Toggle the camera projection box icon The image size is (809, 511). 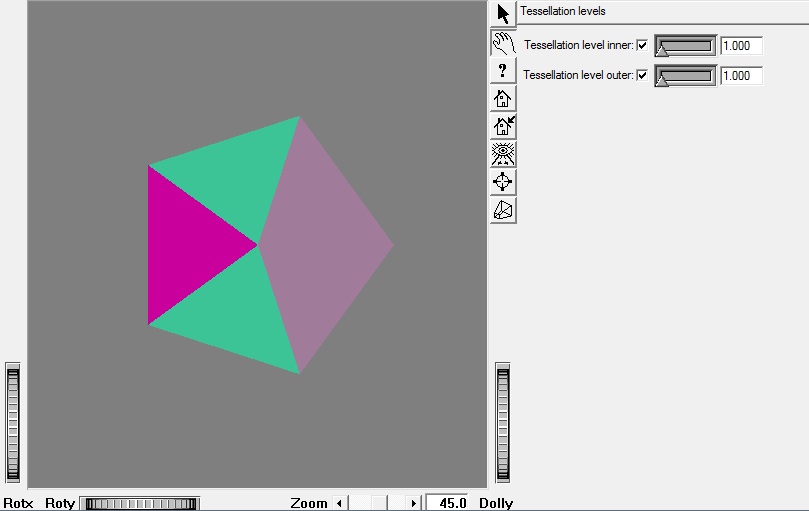point(503,210)
